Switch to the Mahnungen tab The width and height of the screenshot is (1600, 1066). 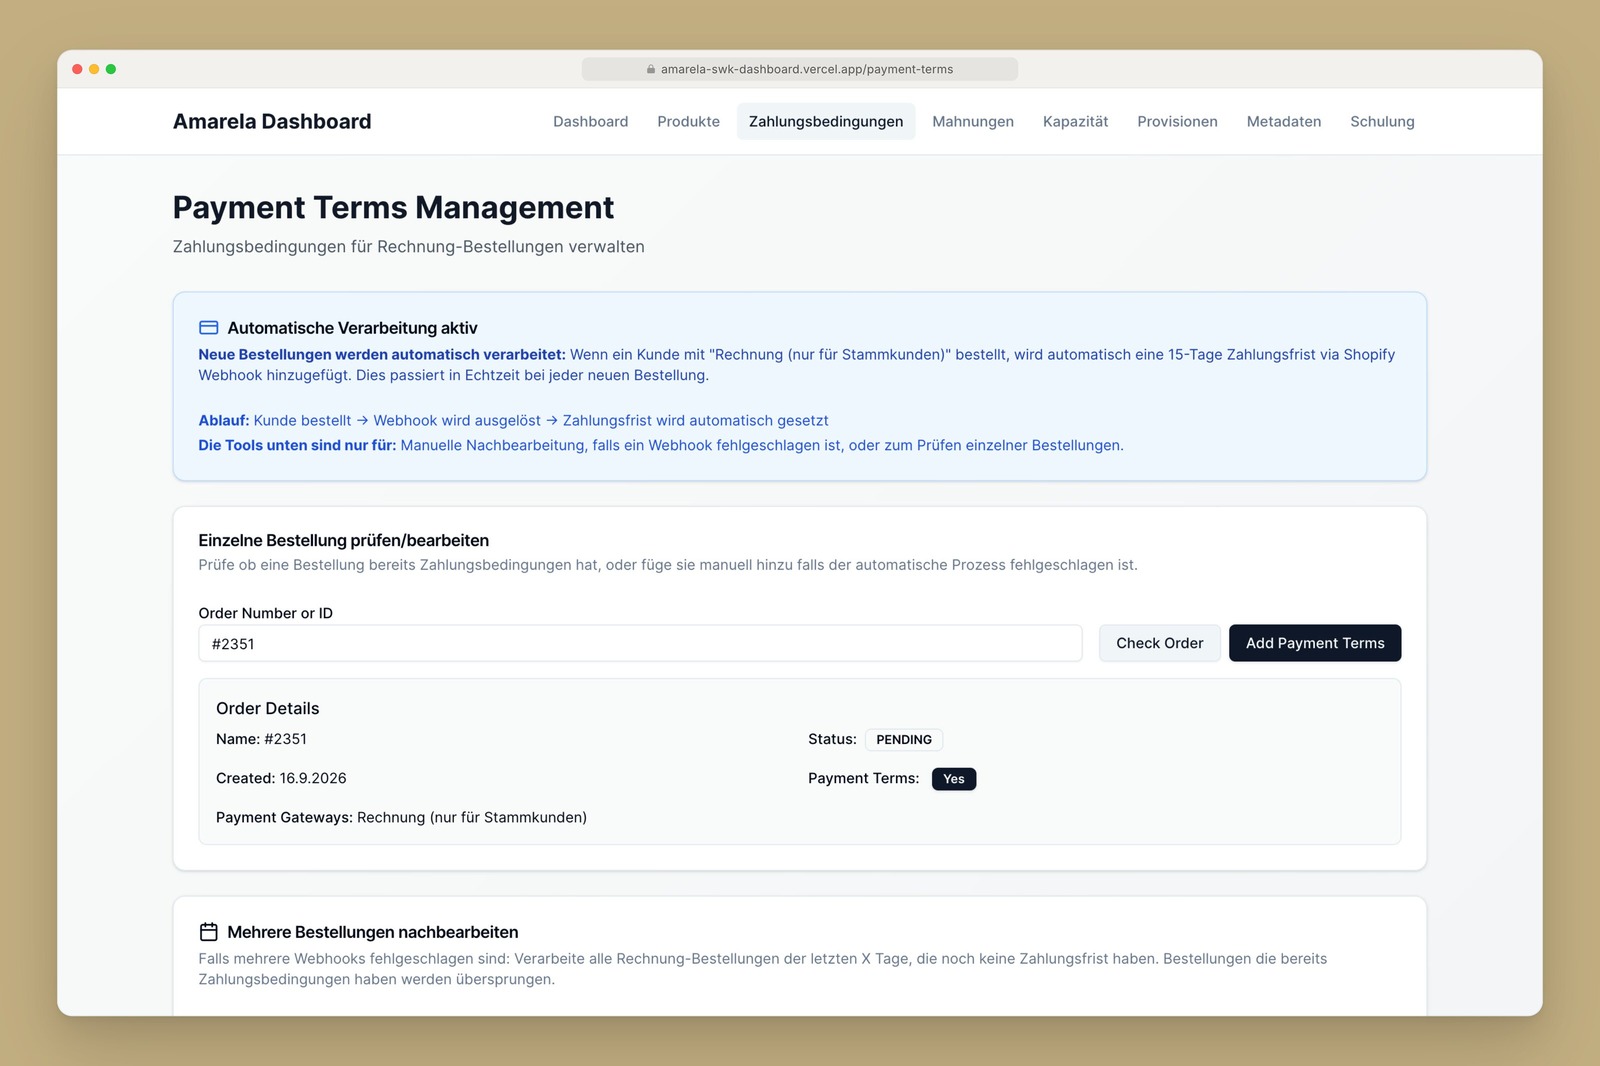[x=973, y=122]
